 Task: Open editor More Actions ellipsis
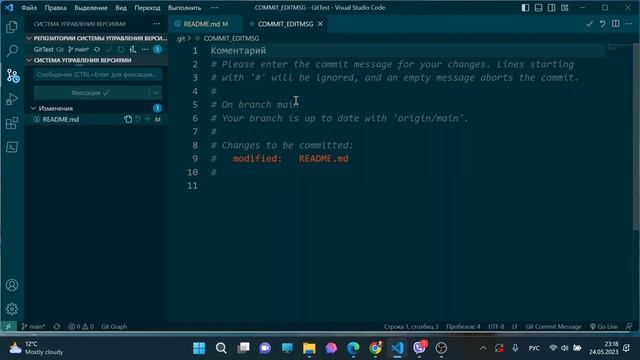[x=629, y=24]
